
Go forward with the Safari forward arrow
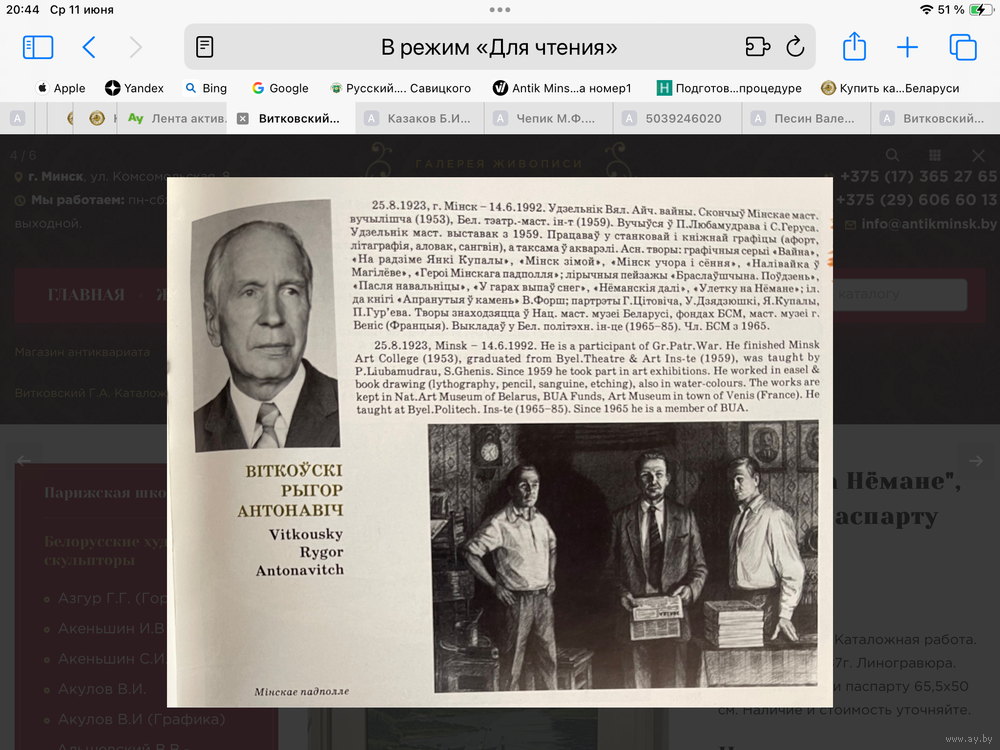coord(135,47)
